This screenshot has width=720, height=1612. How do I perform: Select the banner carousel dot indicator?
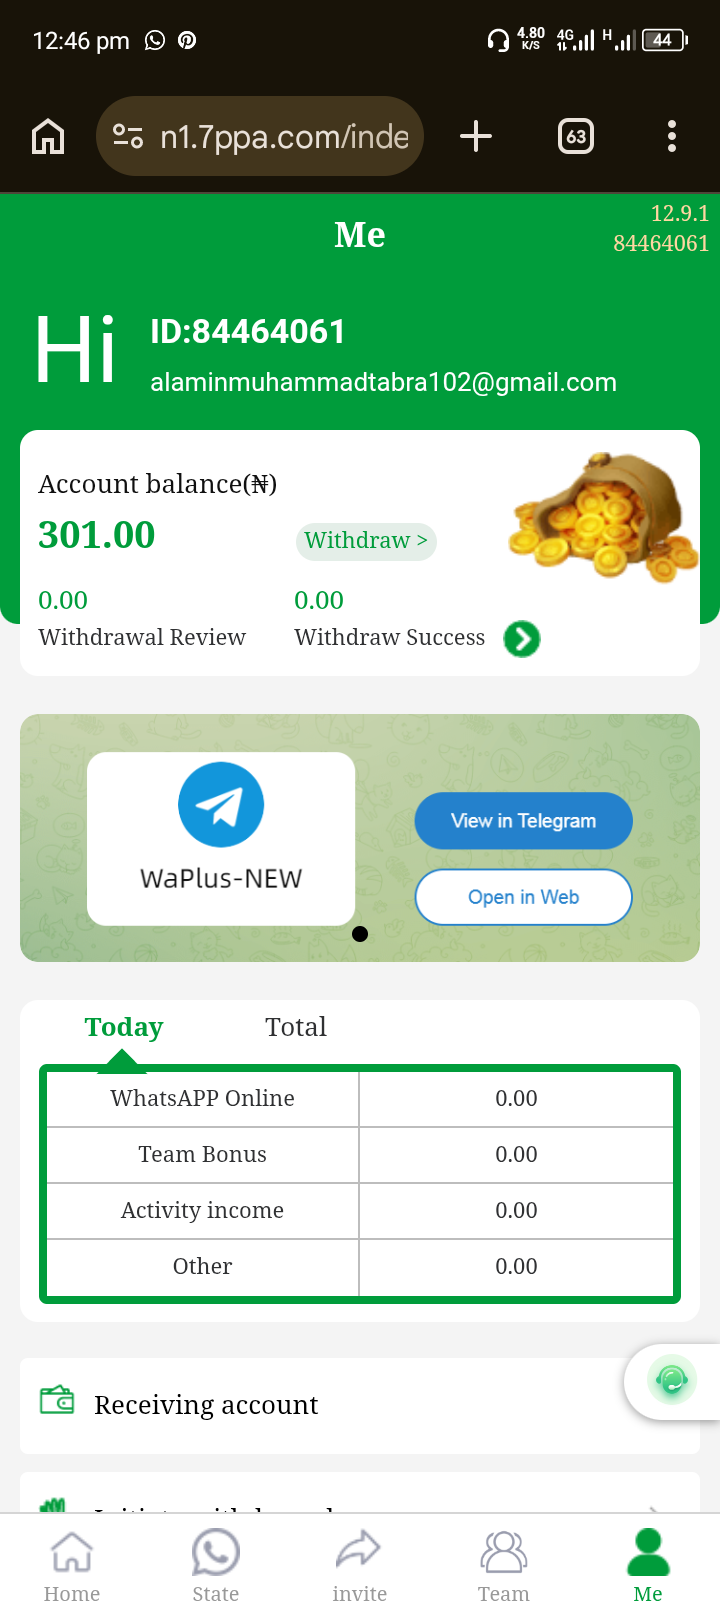click(360, 934)
